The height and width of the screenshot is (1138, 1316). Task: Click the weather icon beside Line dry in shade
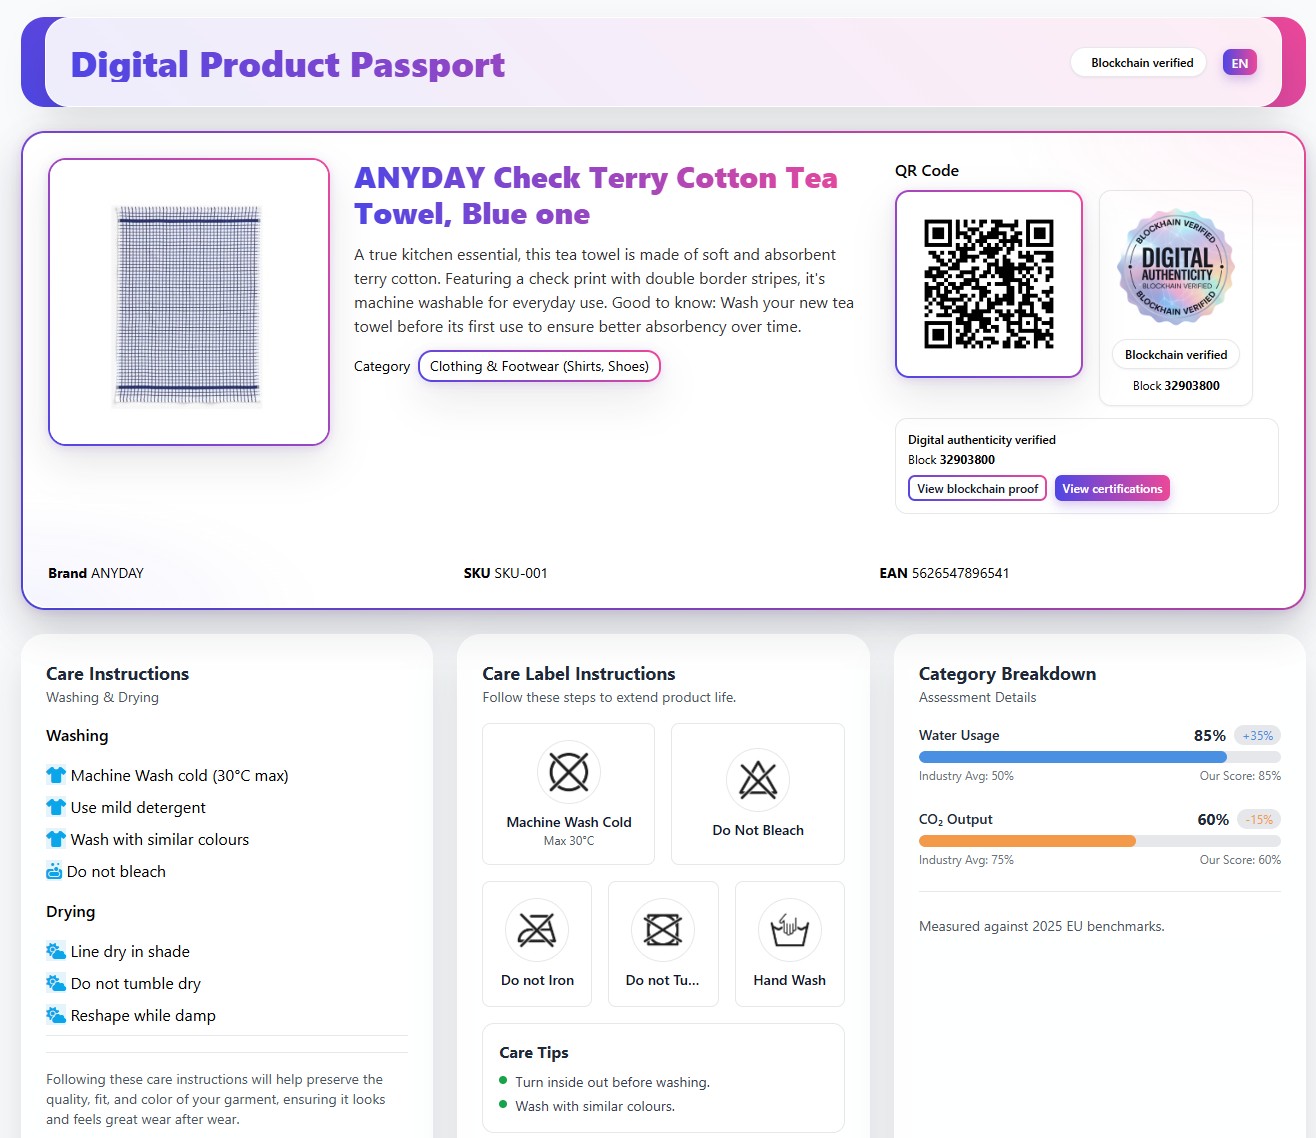tap(56, 951)
